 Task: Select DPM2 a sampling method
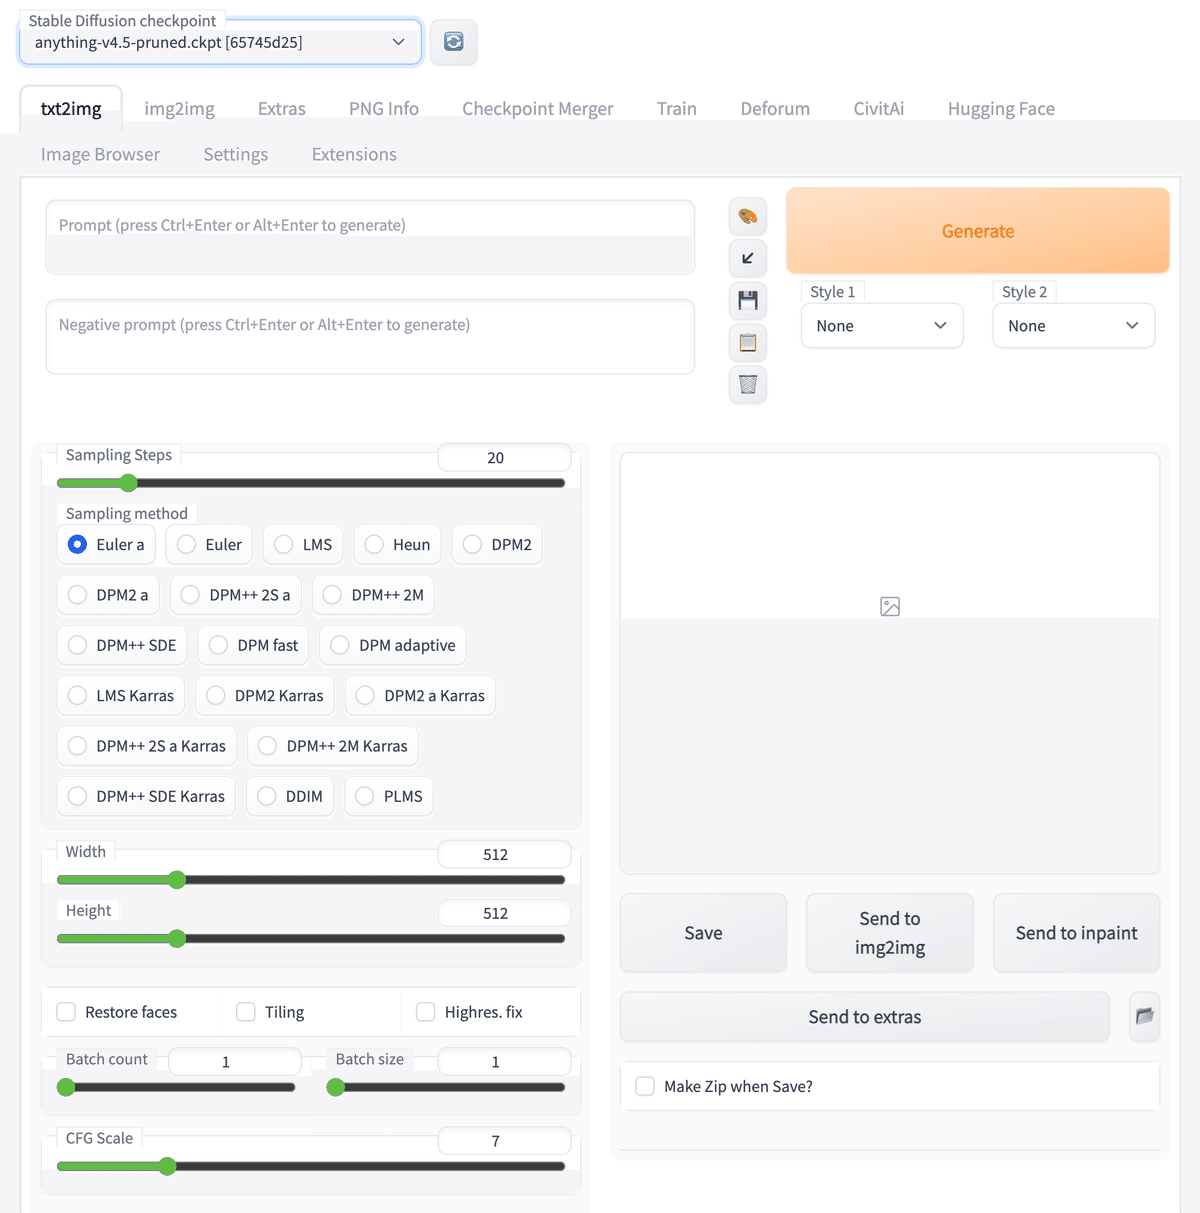click(108, 595)
